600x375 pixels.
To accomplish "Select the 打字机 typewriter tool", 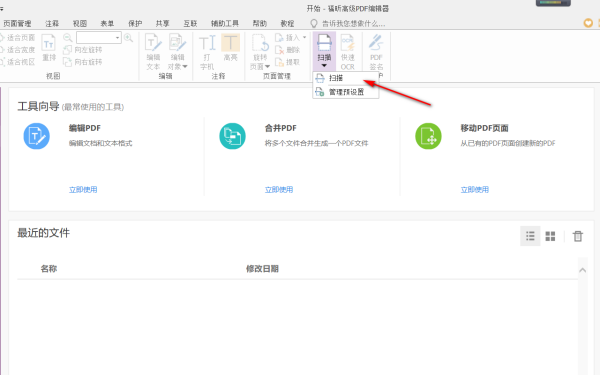I will coord(207,52).
